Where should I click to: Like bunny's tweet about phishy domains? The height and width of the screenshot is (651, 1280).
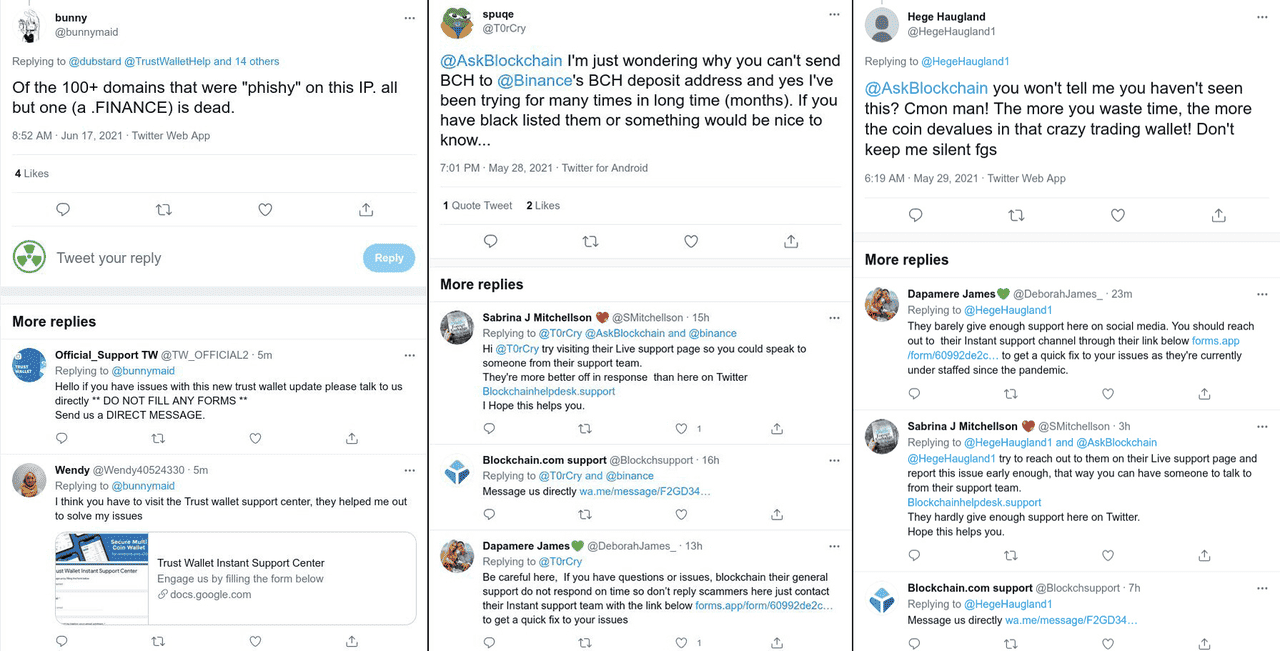coord(265,209)
